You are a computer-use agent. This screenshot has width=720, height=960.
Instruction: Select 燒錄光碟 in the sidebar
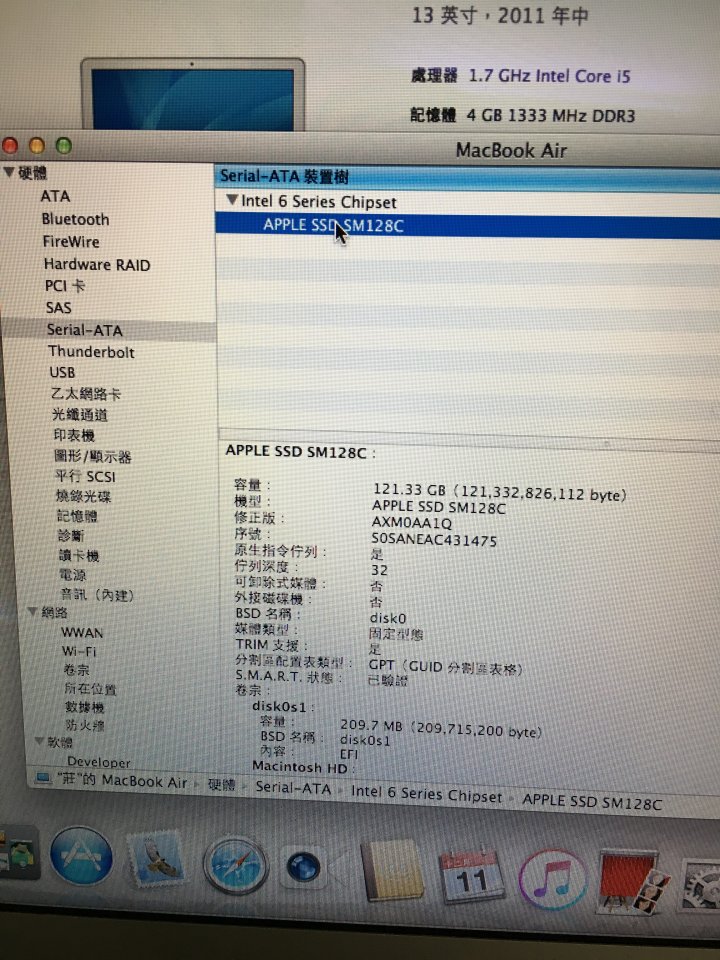point(83,496)
